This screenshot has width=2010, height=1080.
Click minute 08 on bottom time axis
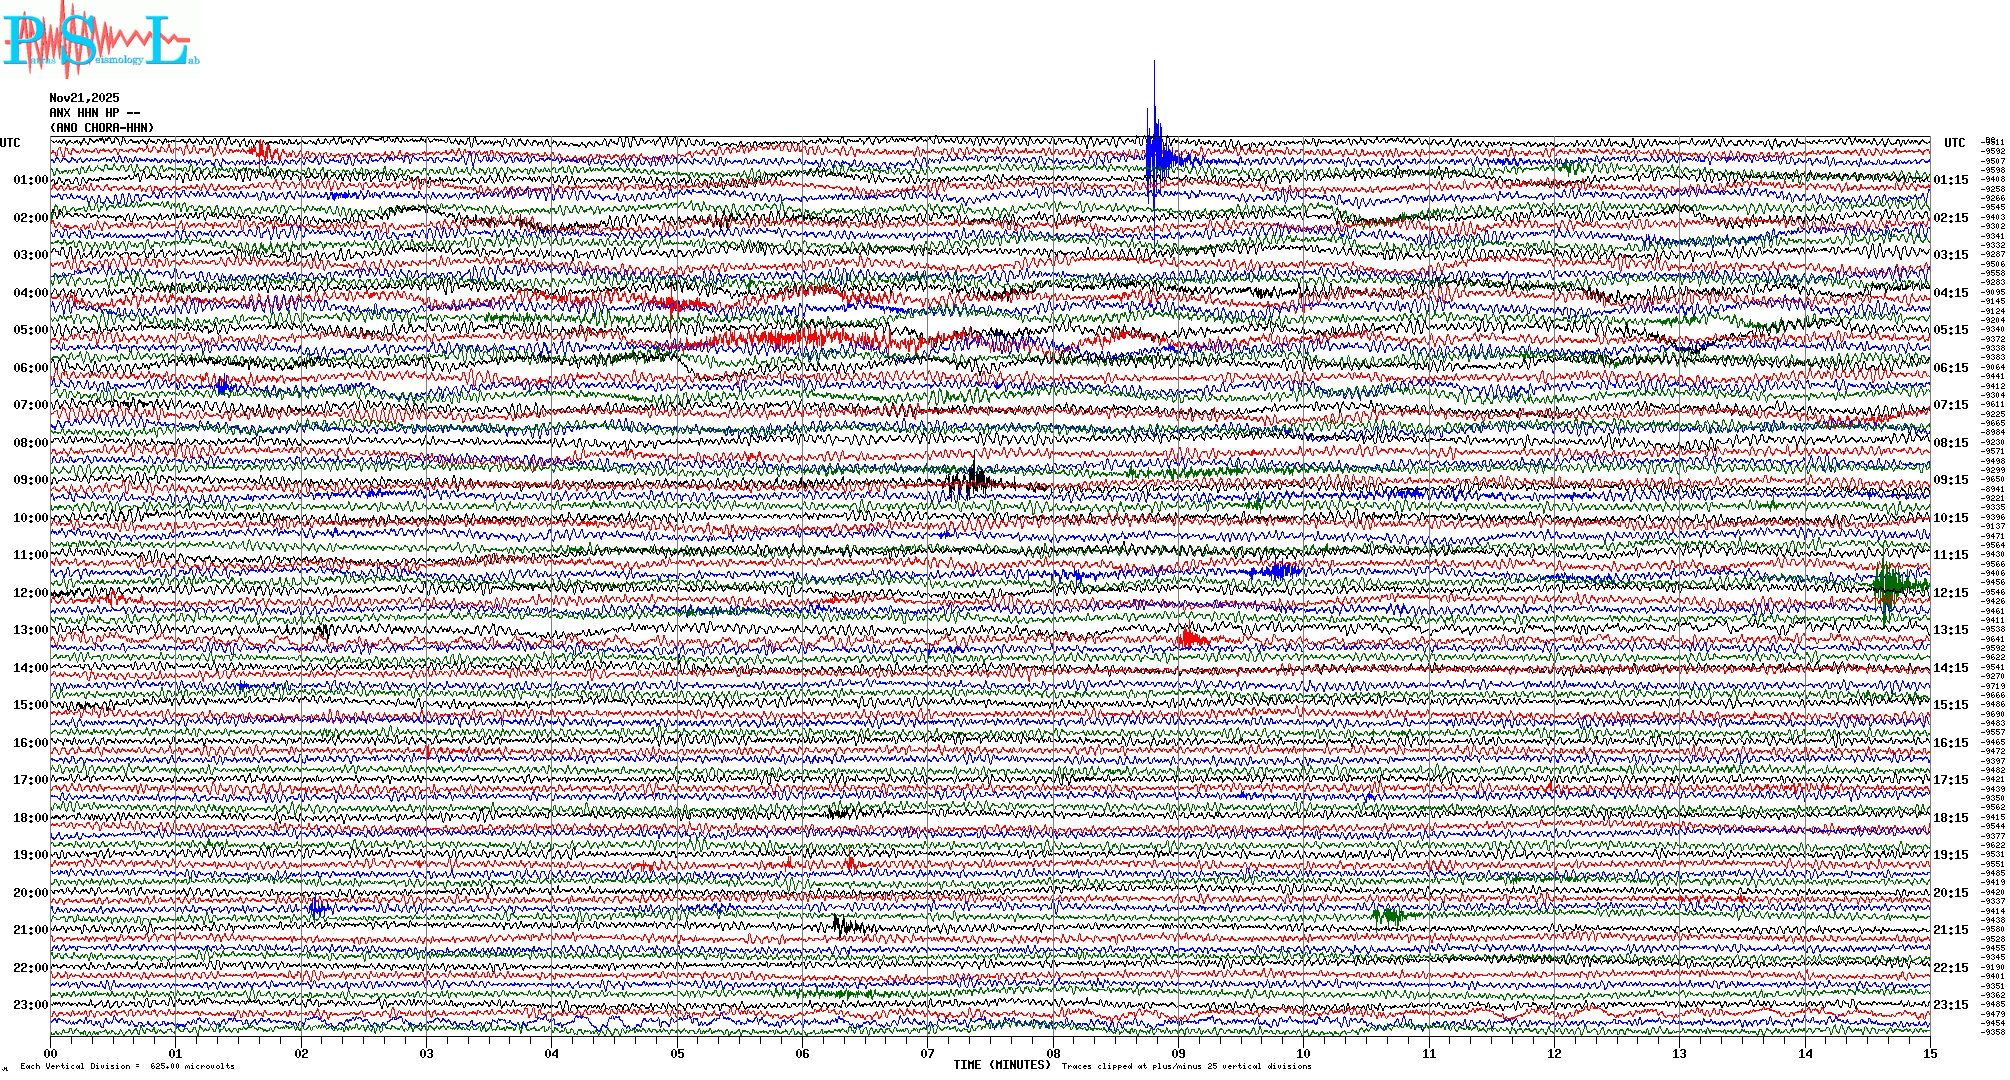1053,1053
